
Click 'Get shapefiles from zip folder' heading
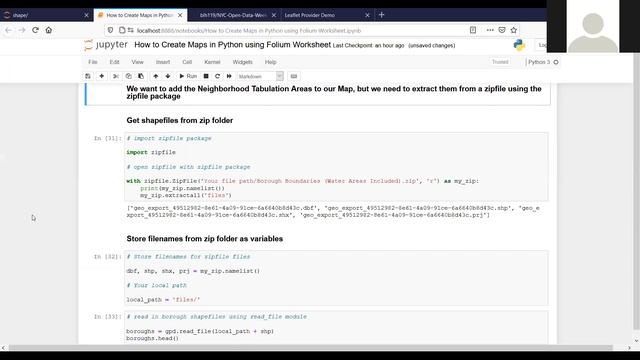[180, 120]
